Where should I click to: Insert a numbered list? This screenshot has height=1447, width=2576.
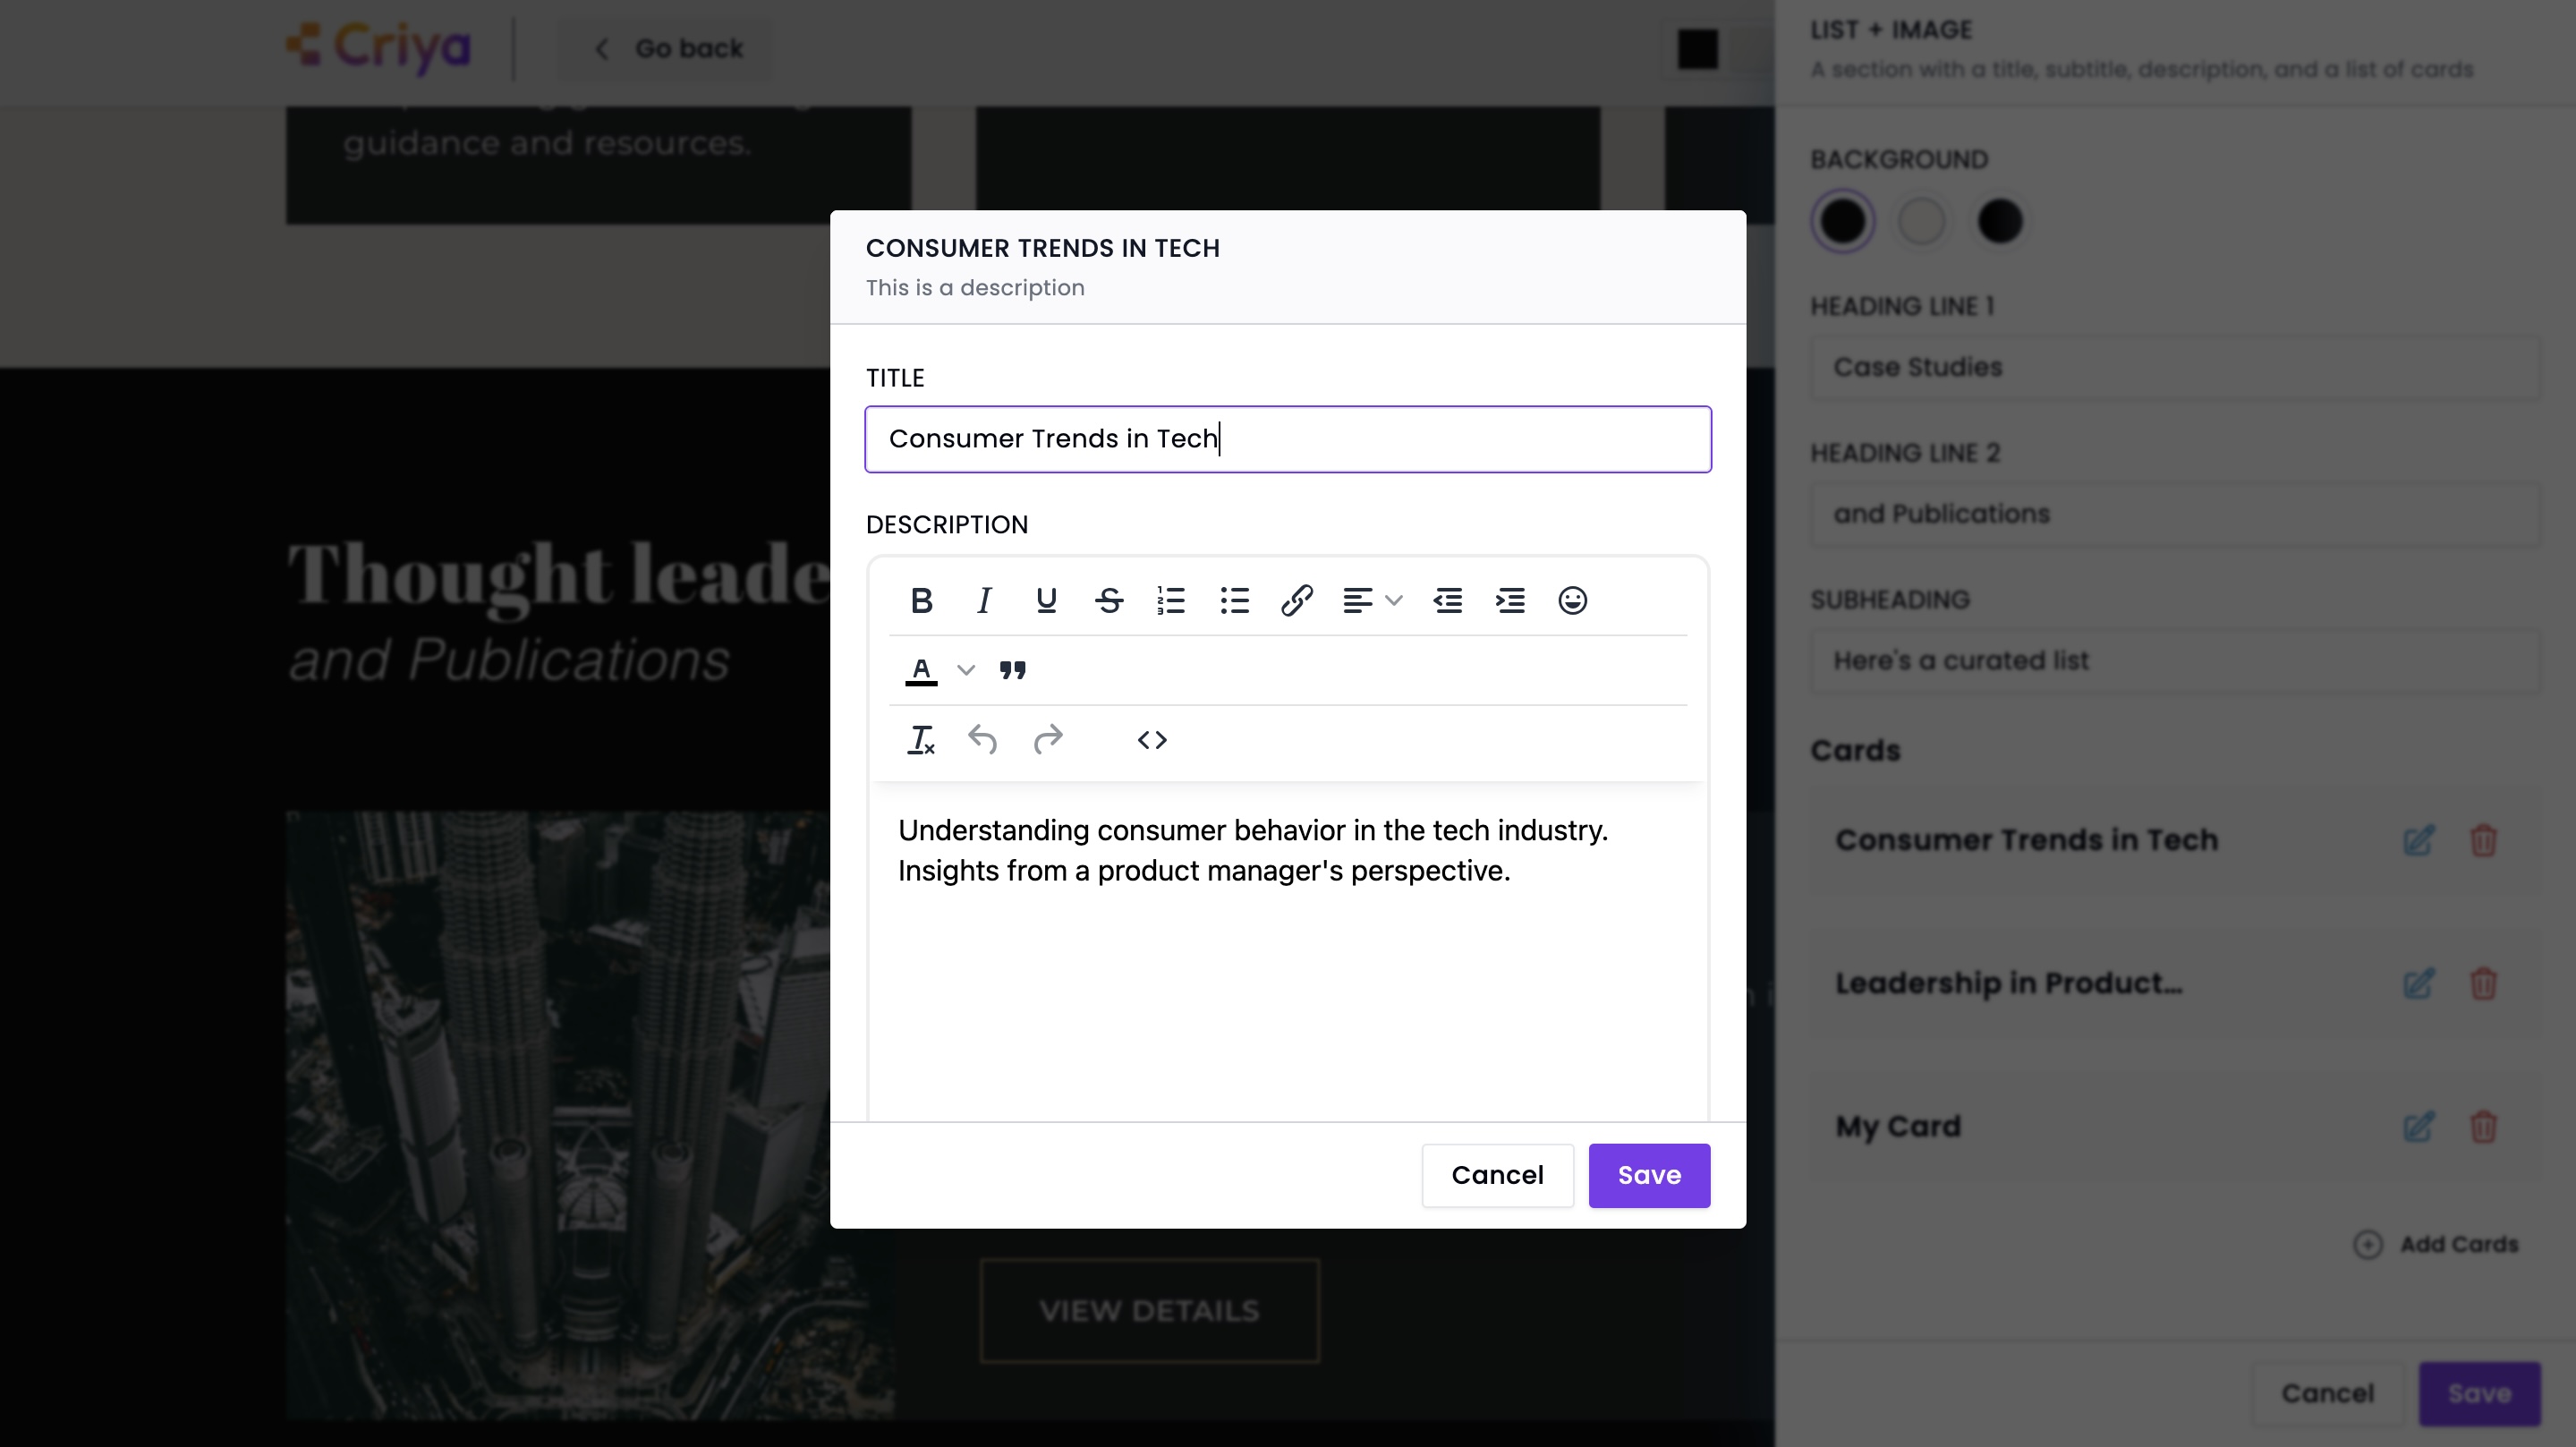pyautogui.click(x=1171, y=601)
